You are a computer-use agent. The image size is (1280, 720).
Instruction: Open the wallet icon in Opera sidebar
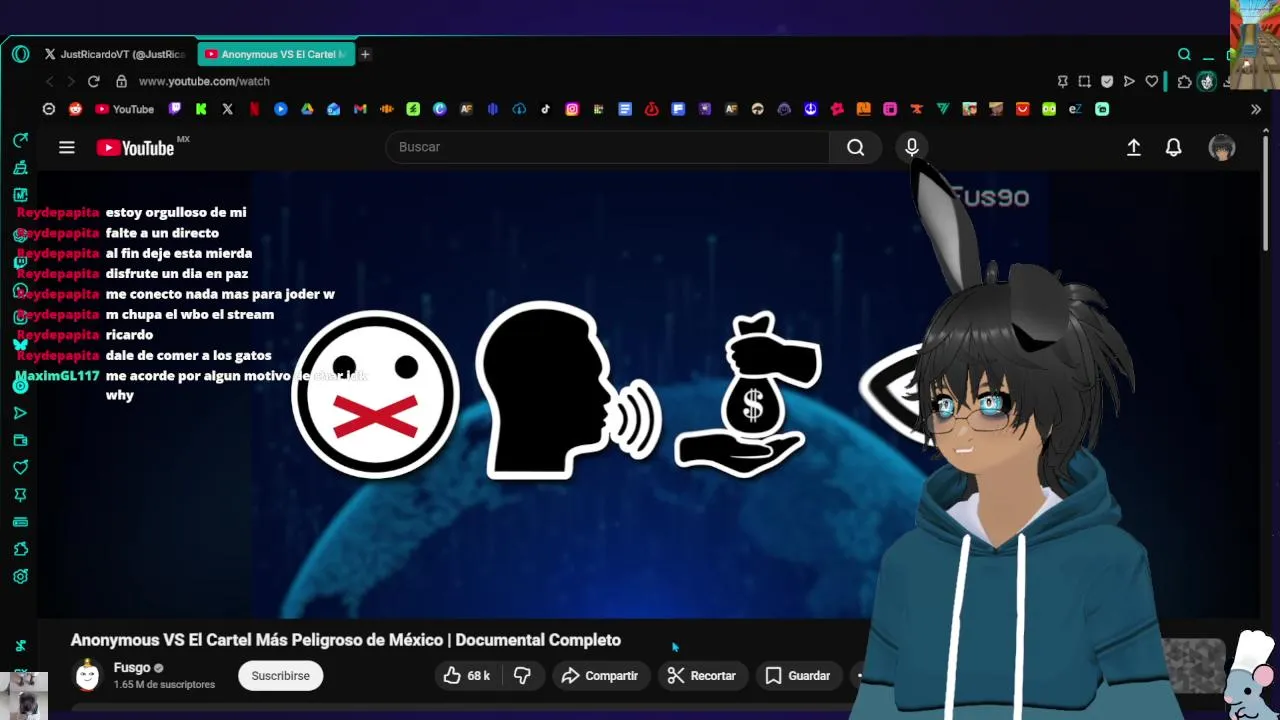[20, 440]
